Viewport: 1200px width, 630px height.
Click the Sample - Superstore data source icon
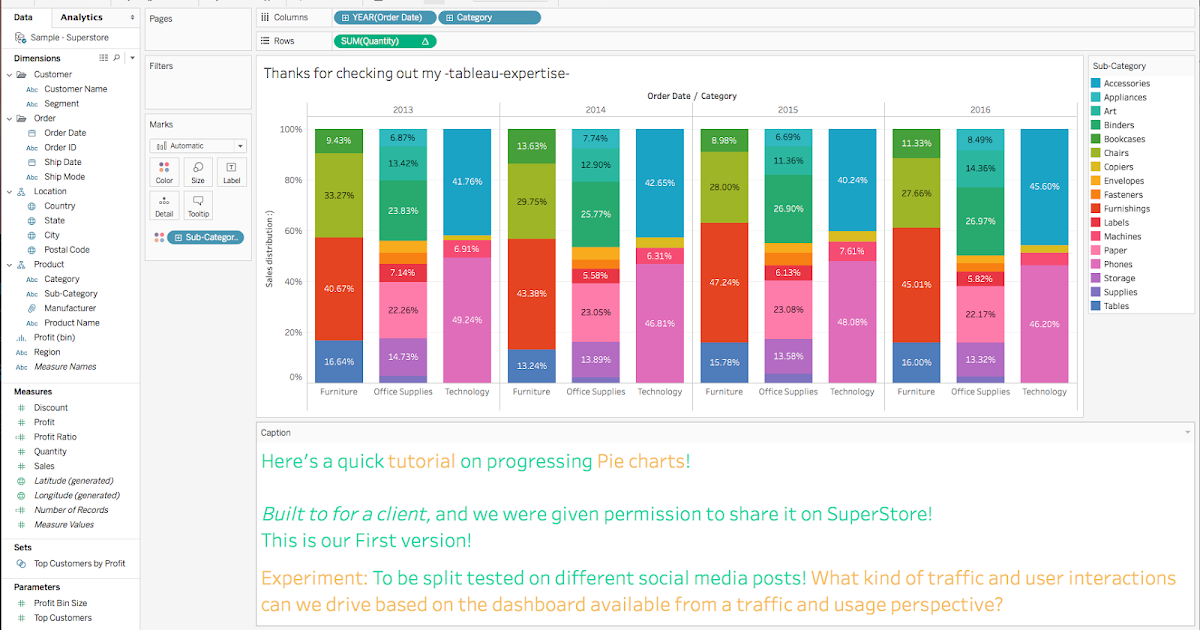pos(18,37)
